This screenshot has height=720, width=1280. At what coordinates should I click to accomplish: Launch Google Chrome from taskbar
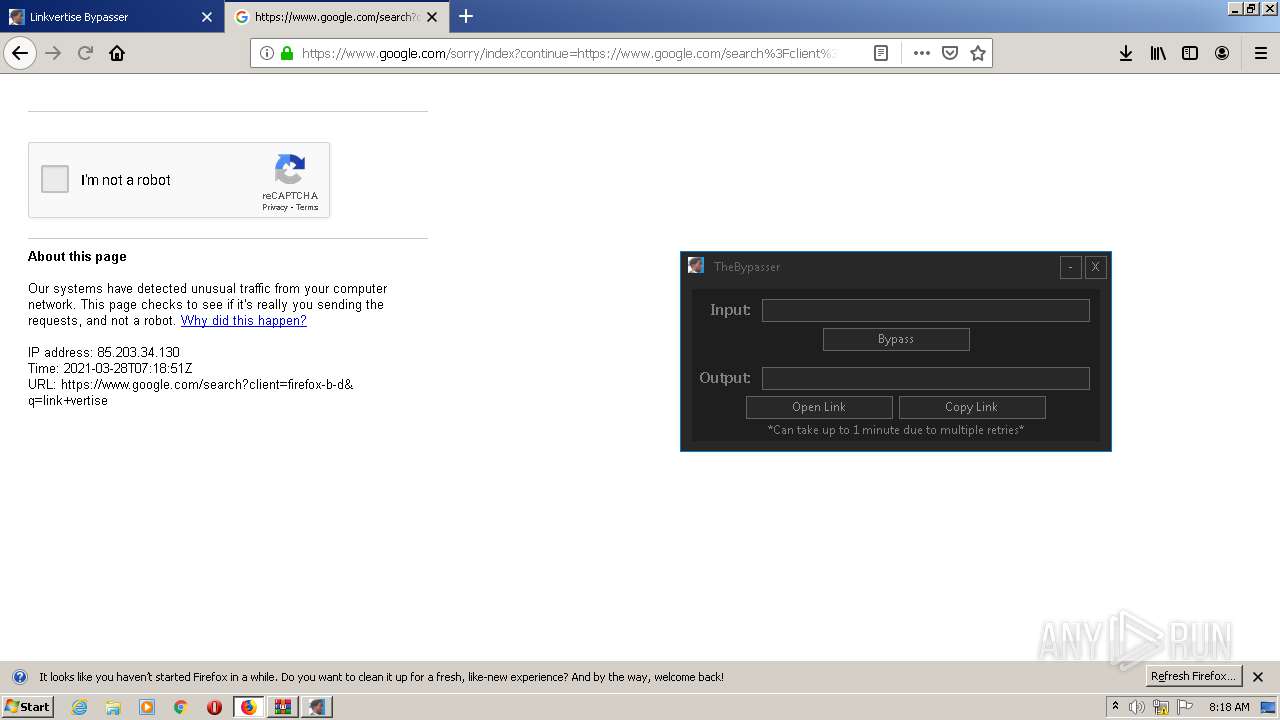[x=181, y=707]
